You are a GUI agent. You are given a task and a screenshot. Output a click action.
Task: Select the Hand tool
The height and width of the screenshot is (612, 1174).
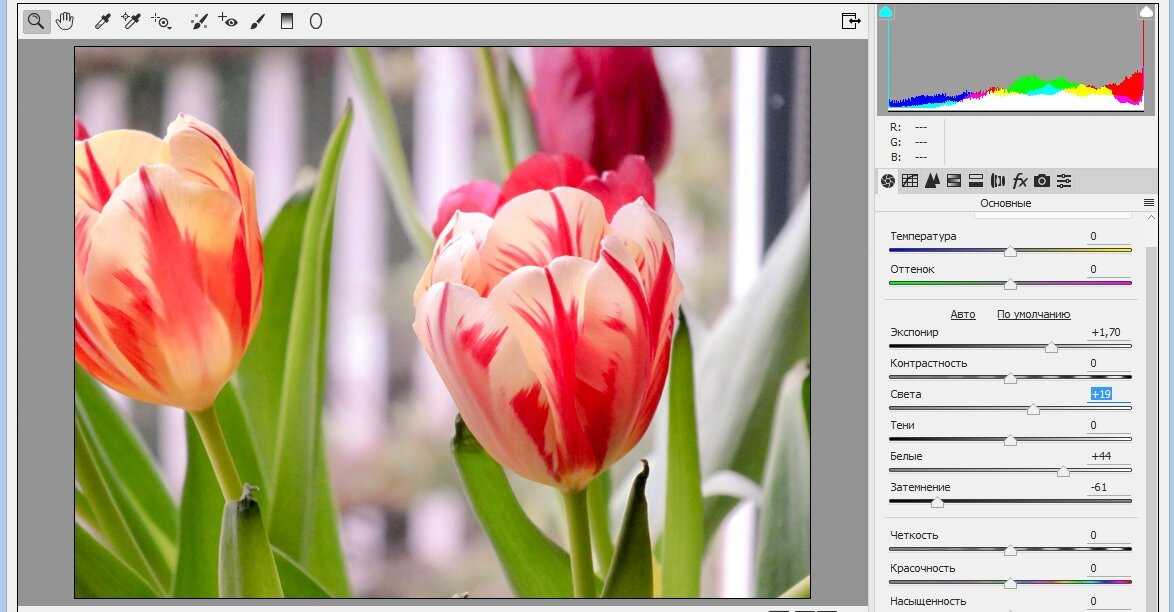tap(65, 21)
